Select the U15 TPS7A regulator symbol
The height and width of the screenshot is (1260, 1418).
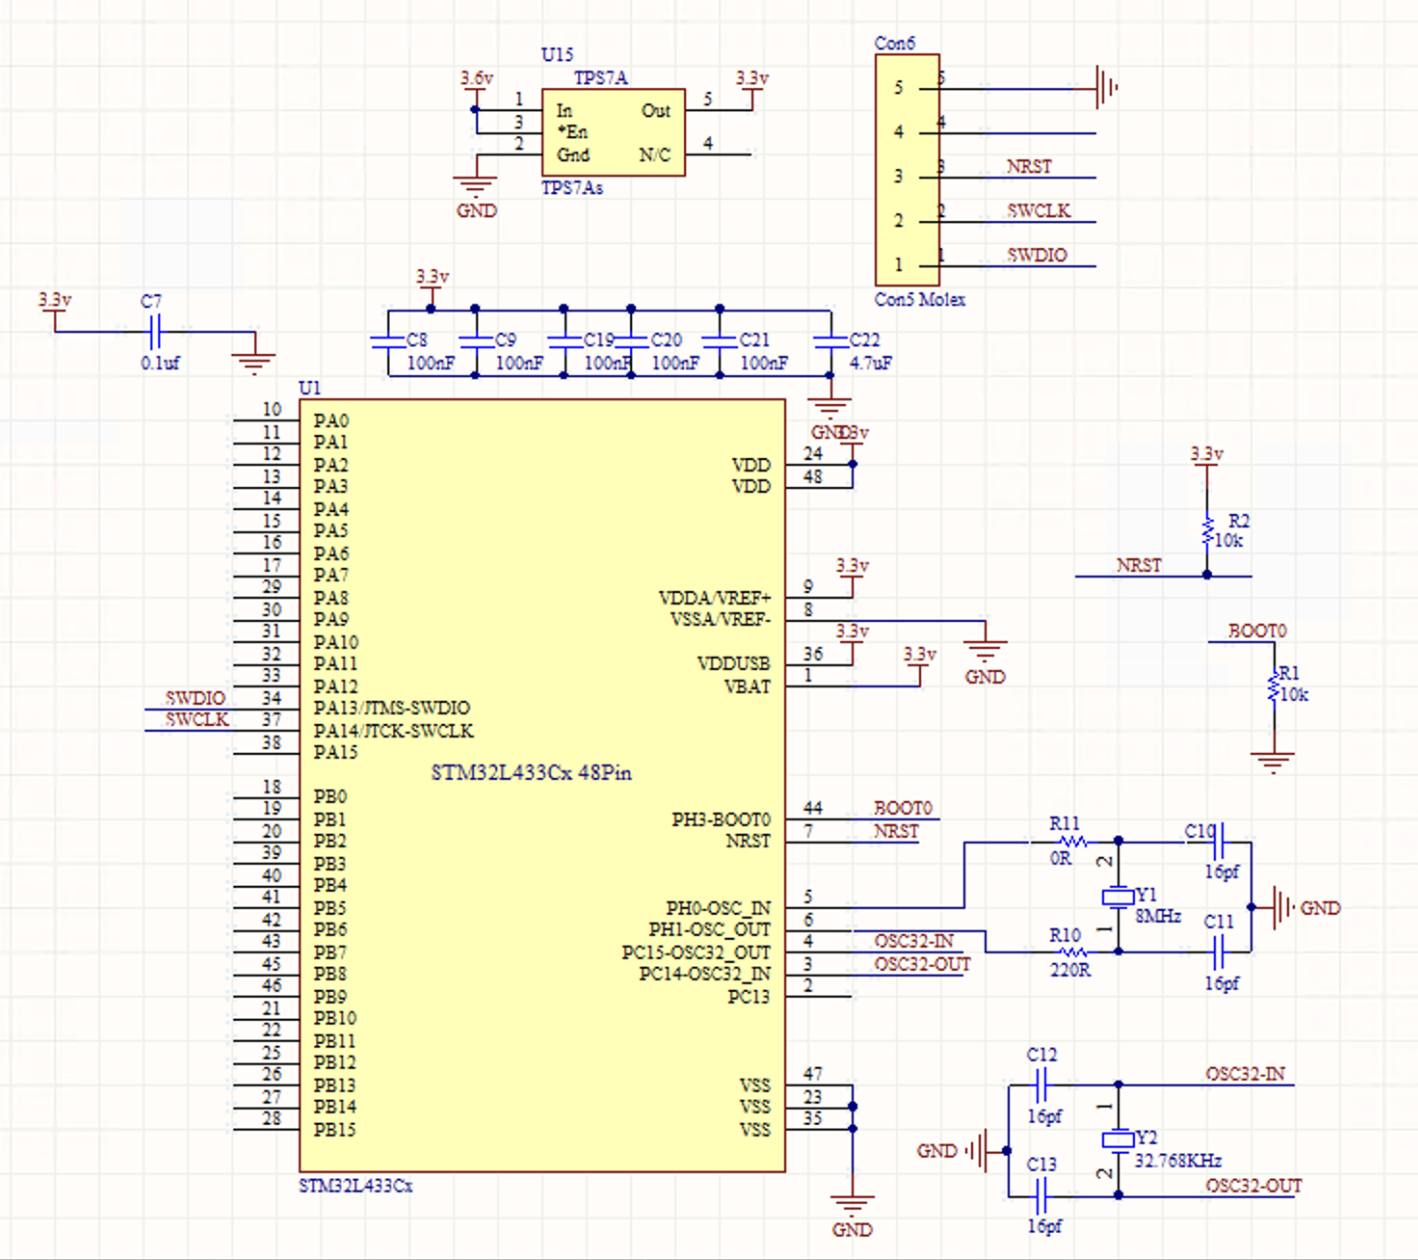tap(612, 132)
